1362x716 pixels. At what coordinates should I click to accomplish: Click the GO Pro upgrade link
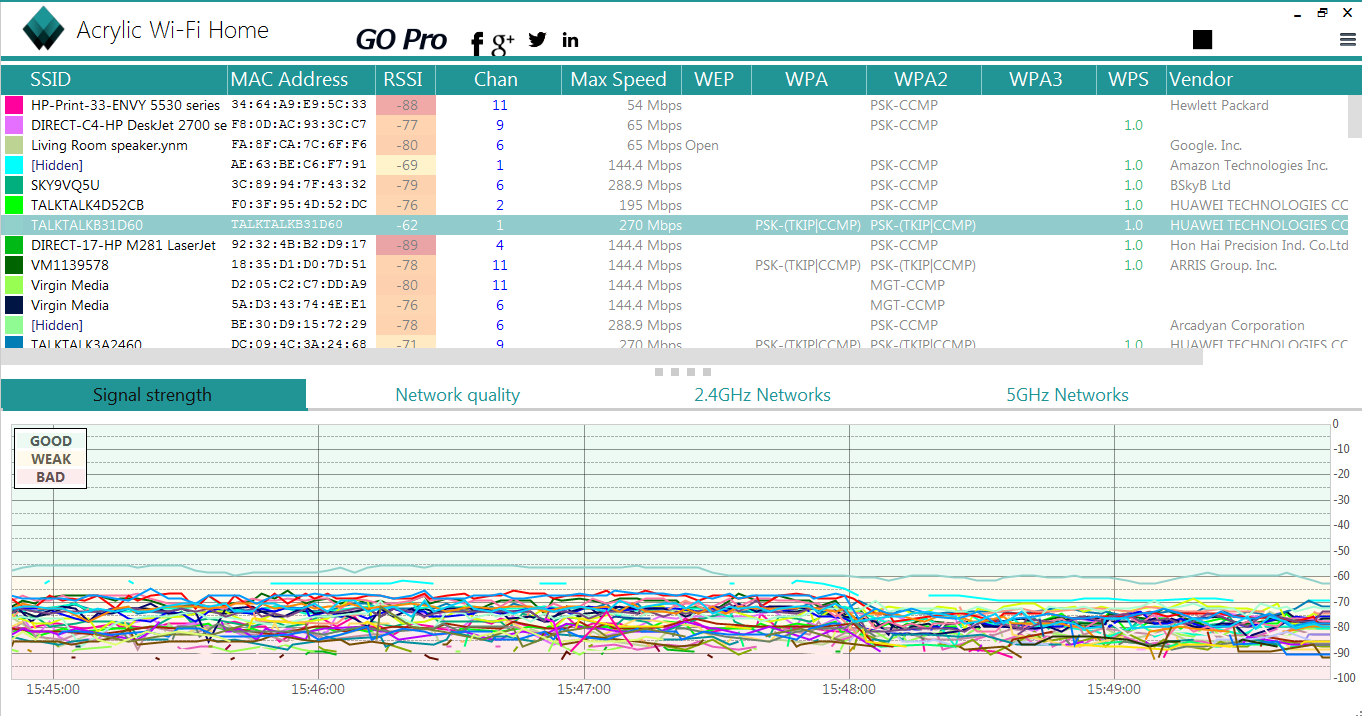coord(401,39)
